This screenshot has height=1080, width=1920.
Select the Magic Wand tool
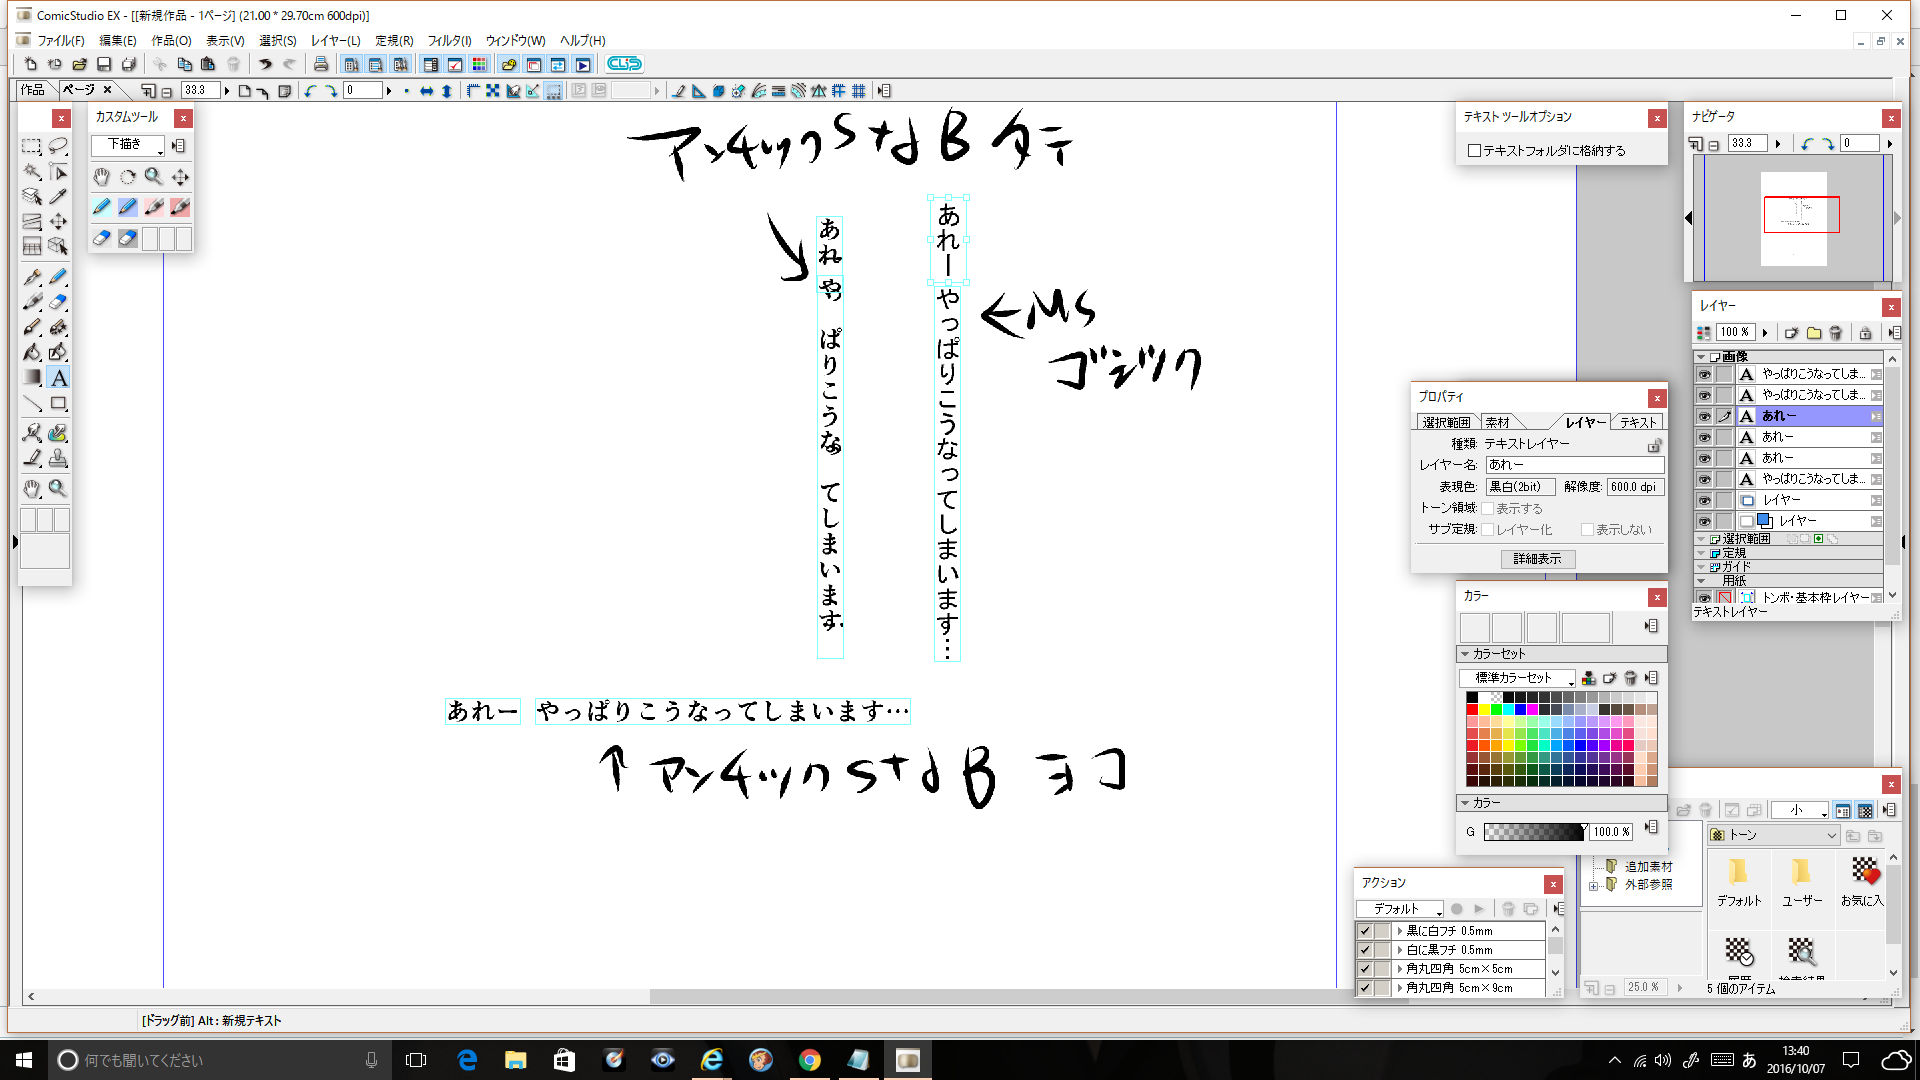point(32,172)
